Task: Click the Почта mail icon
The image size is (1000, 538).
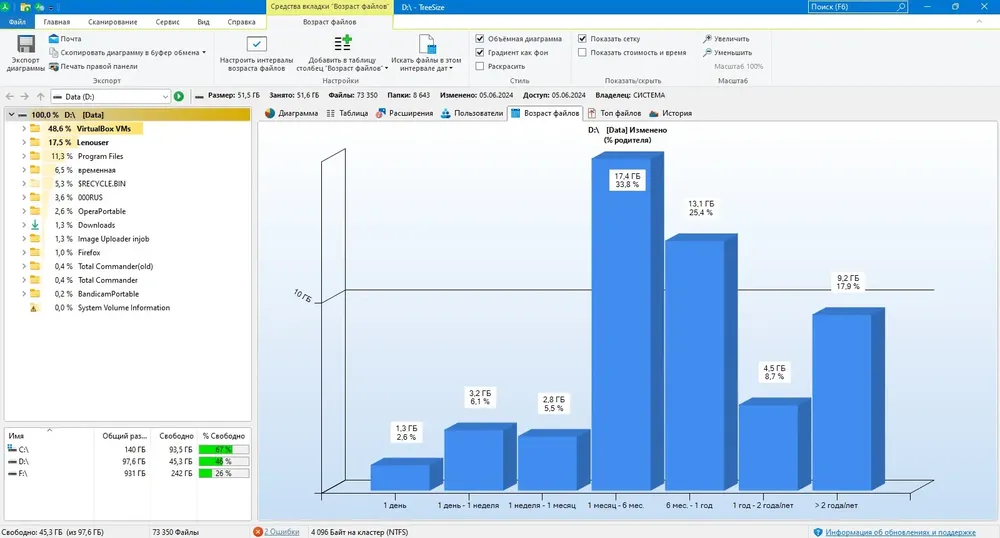Action: click(54, 39)
